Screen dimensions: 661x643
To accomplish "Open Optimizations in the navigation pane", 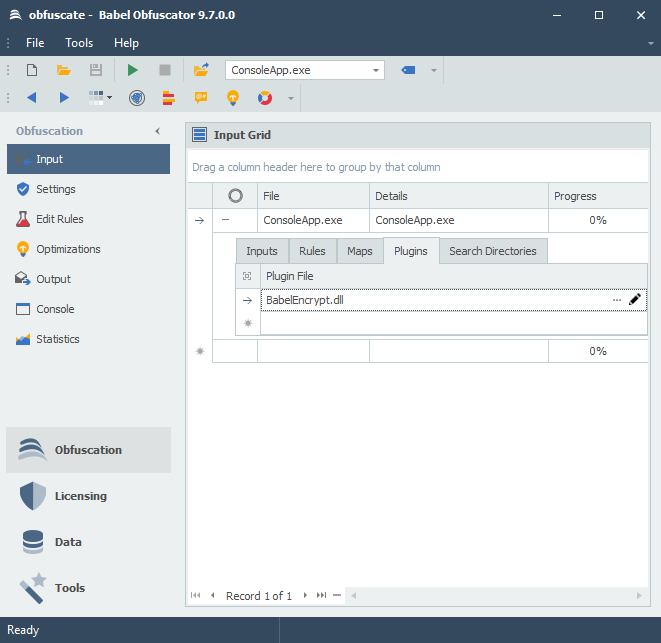I will point(89,249).
